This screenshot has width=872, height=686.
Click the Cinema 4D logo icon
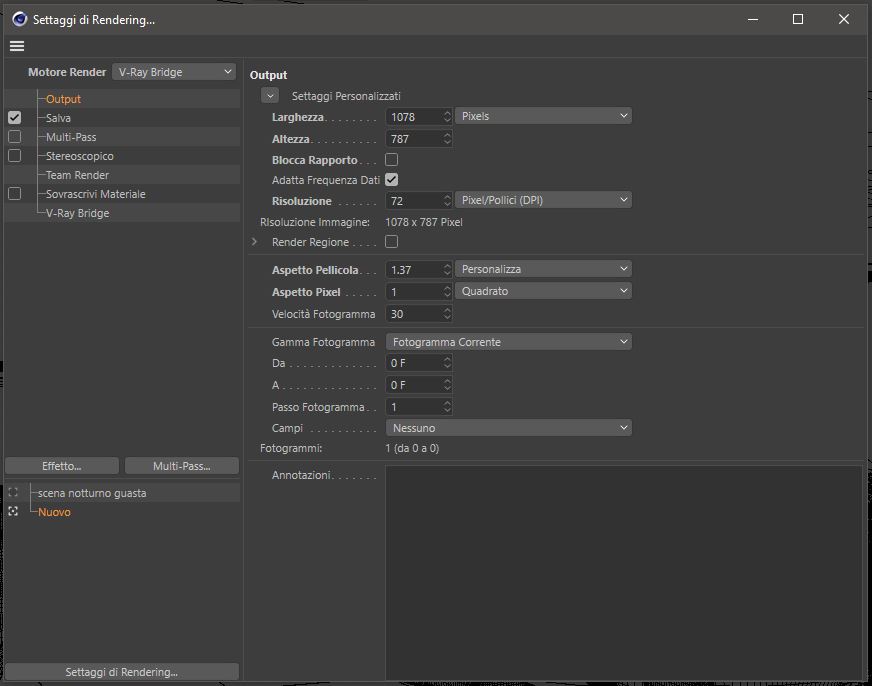tap(19, 19)
